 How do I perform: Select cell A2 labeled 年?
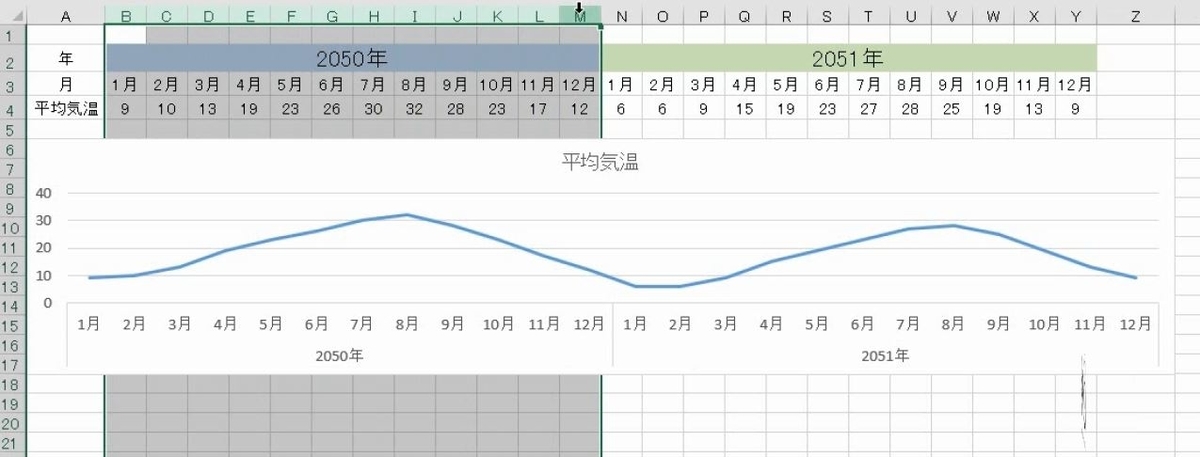[x=65, y=59]
